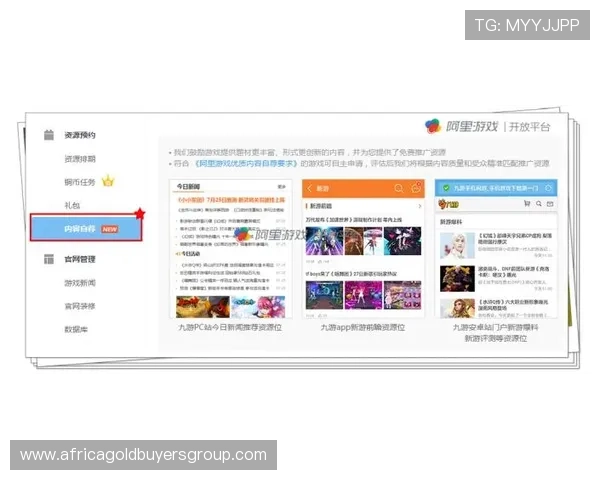
Task: Click the pink anime banner at the PC preview bottom
Action: (x=258, y=306)
